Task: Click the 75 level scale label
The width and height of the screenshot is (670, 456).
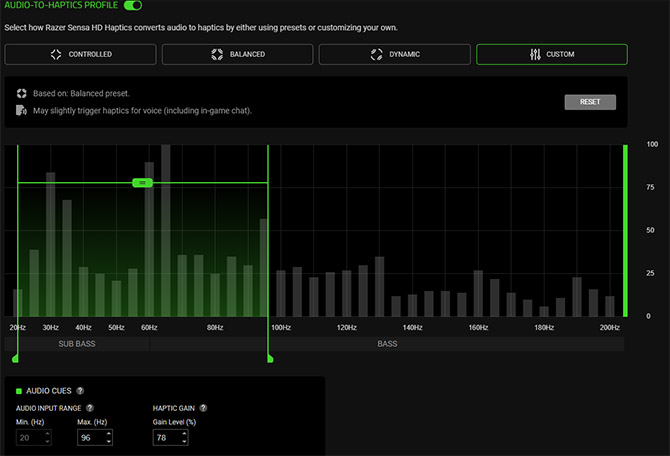Action: pos(650,187)
